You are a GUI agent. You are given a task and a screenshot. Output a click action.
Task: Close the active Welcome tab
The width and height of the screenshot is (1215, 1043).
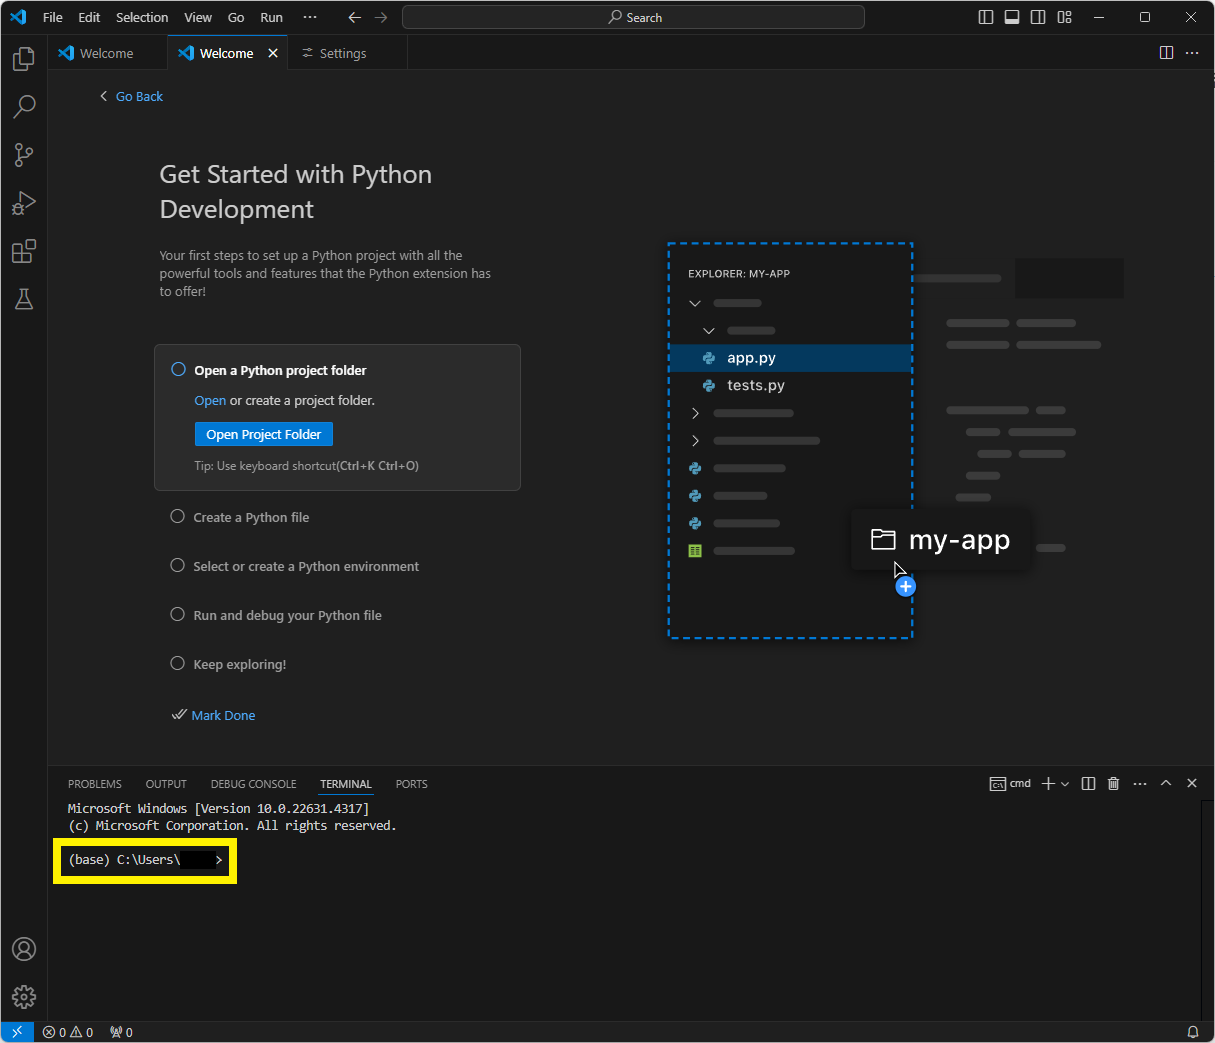(273, 53)
